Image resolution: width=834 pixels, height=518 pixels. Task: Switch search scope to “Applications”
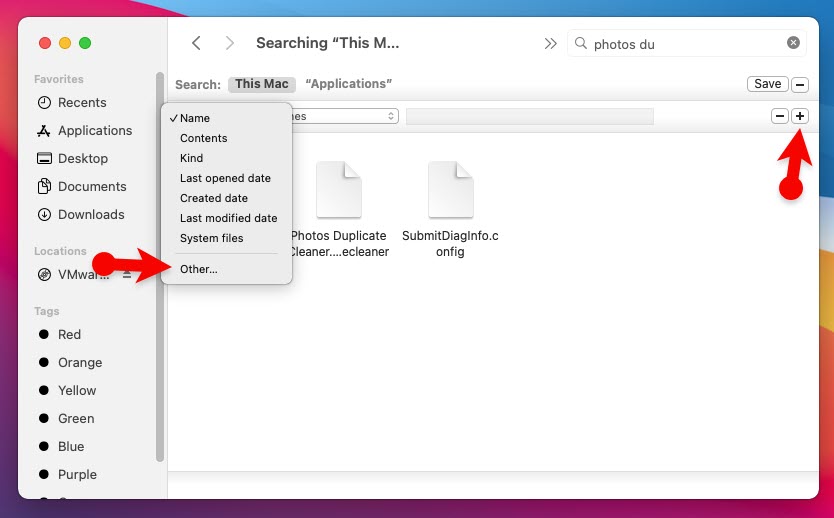coord(348,84)
